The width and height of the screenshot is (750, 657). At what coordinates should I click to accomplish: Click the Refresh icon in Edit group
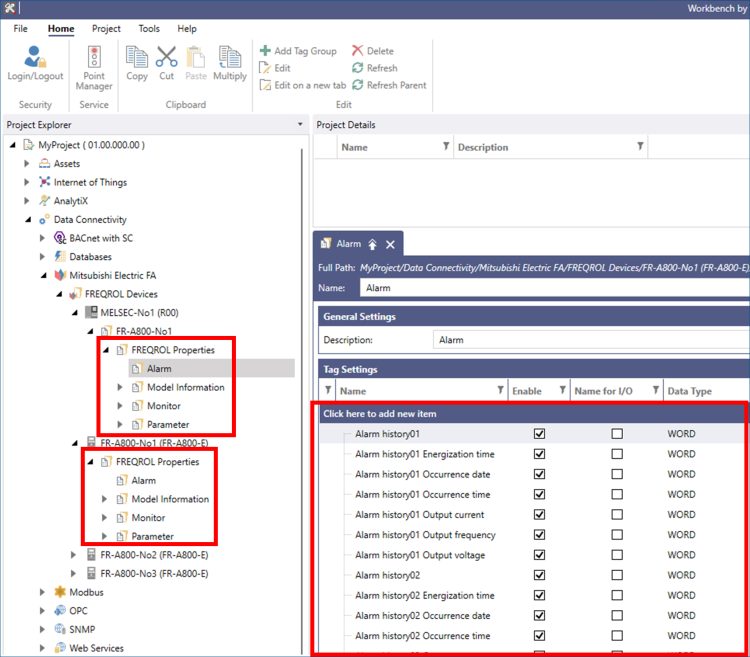click(x=357, y=68)
